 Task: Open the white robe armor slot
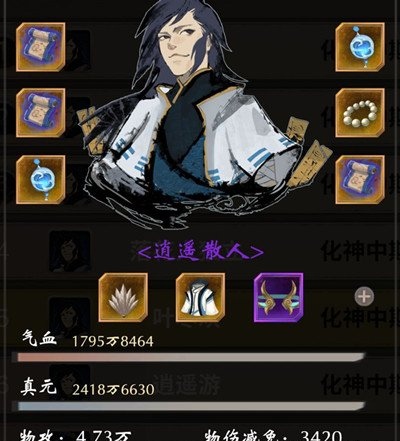[201, 297]
